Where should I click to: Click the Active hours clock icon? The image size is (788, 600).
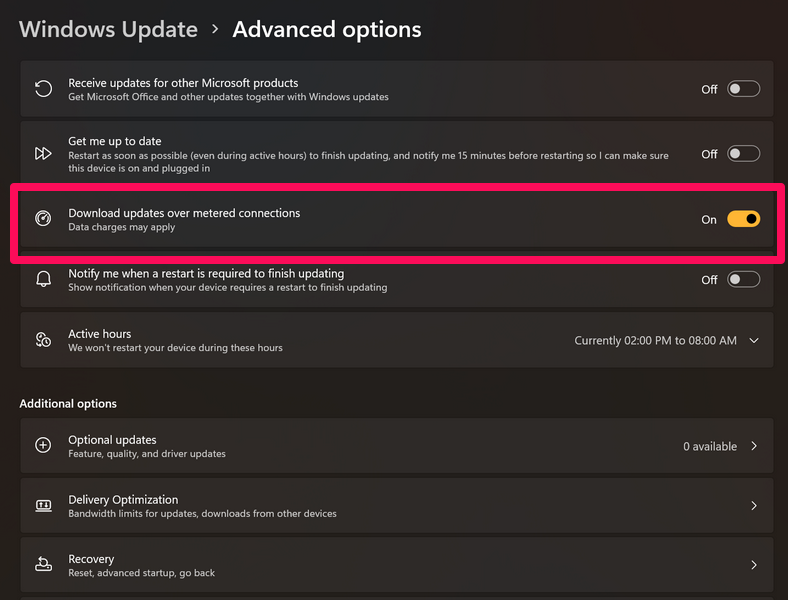[x=43, y=340]
